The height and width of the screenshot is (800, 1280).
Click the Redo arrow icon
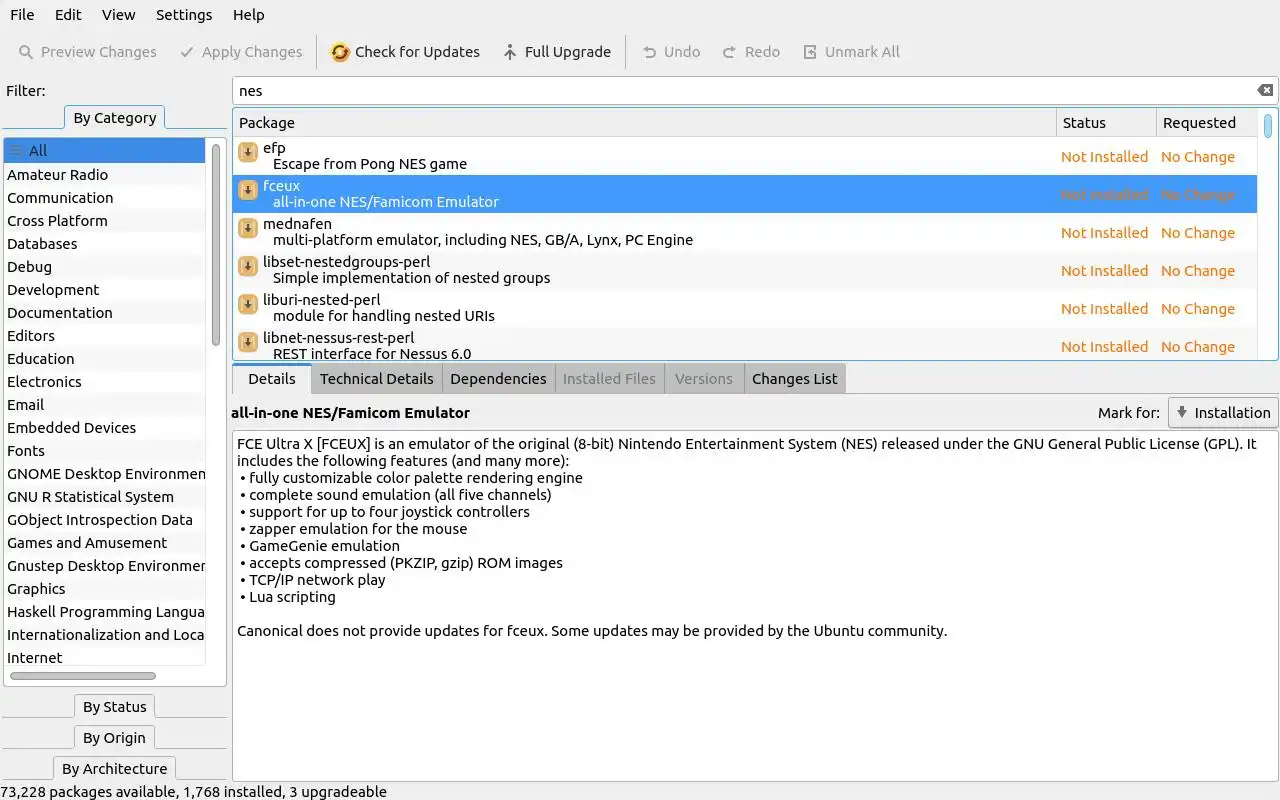click(730, 52)
